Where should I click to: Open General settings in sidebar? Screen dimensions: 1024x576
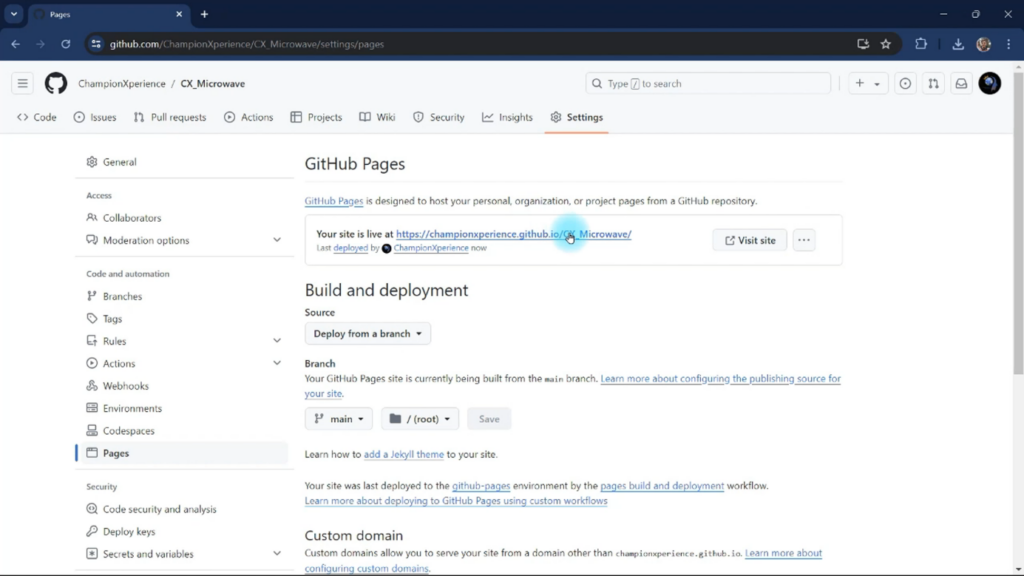point(120,162)
